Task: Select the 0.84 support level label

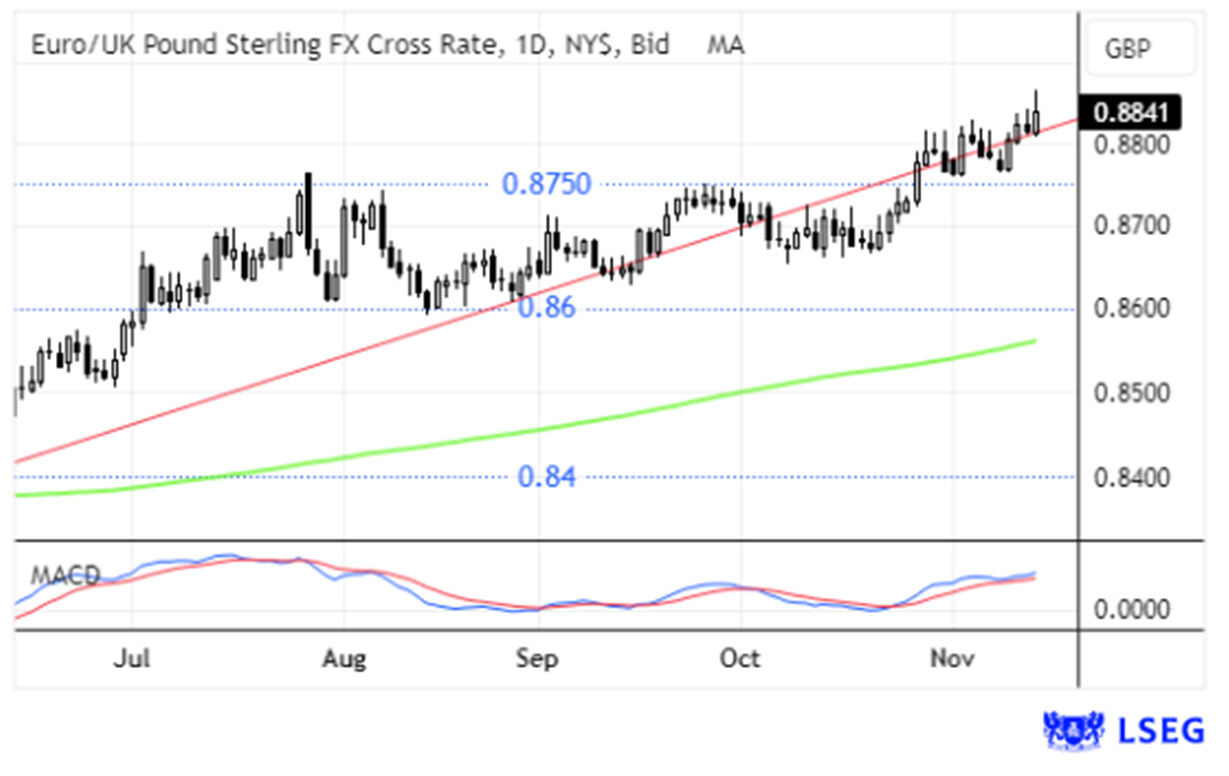Action: click(x=546, y=477)
